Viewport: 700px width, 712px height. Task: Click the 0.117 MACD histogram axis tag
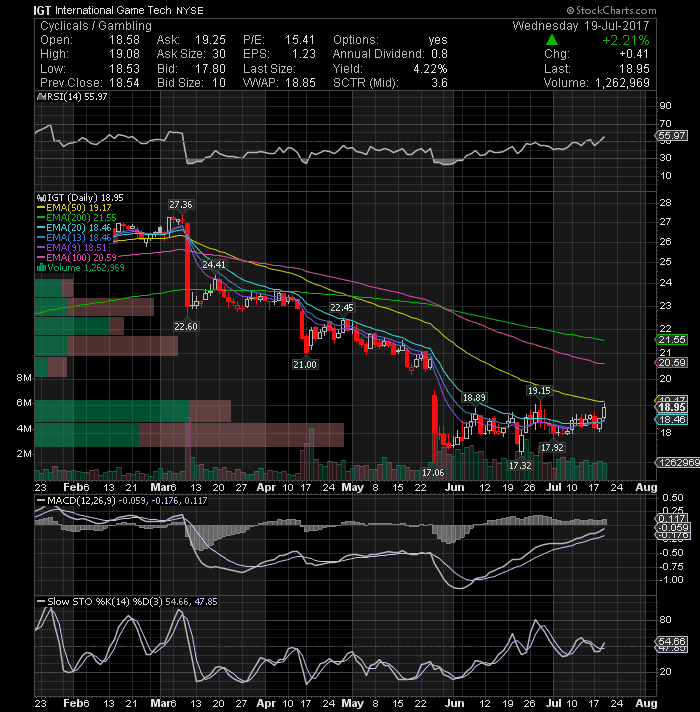click(671, 518)
